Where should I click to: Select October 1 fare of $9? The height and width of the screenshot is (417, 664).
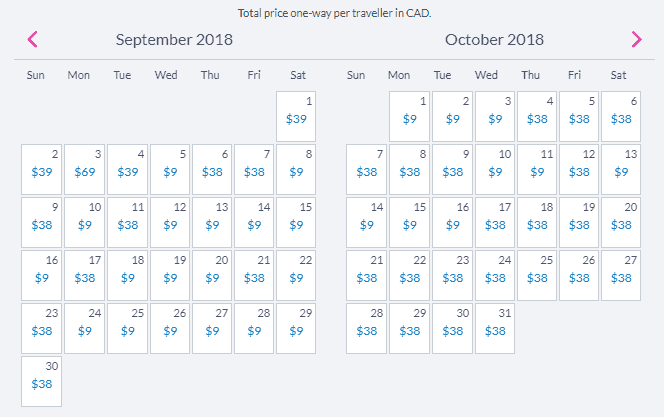pos(409,116)
